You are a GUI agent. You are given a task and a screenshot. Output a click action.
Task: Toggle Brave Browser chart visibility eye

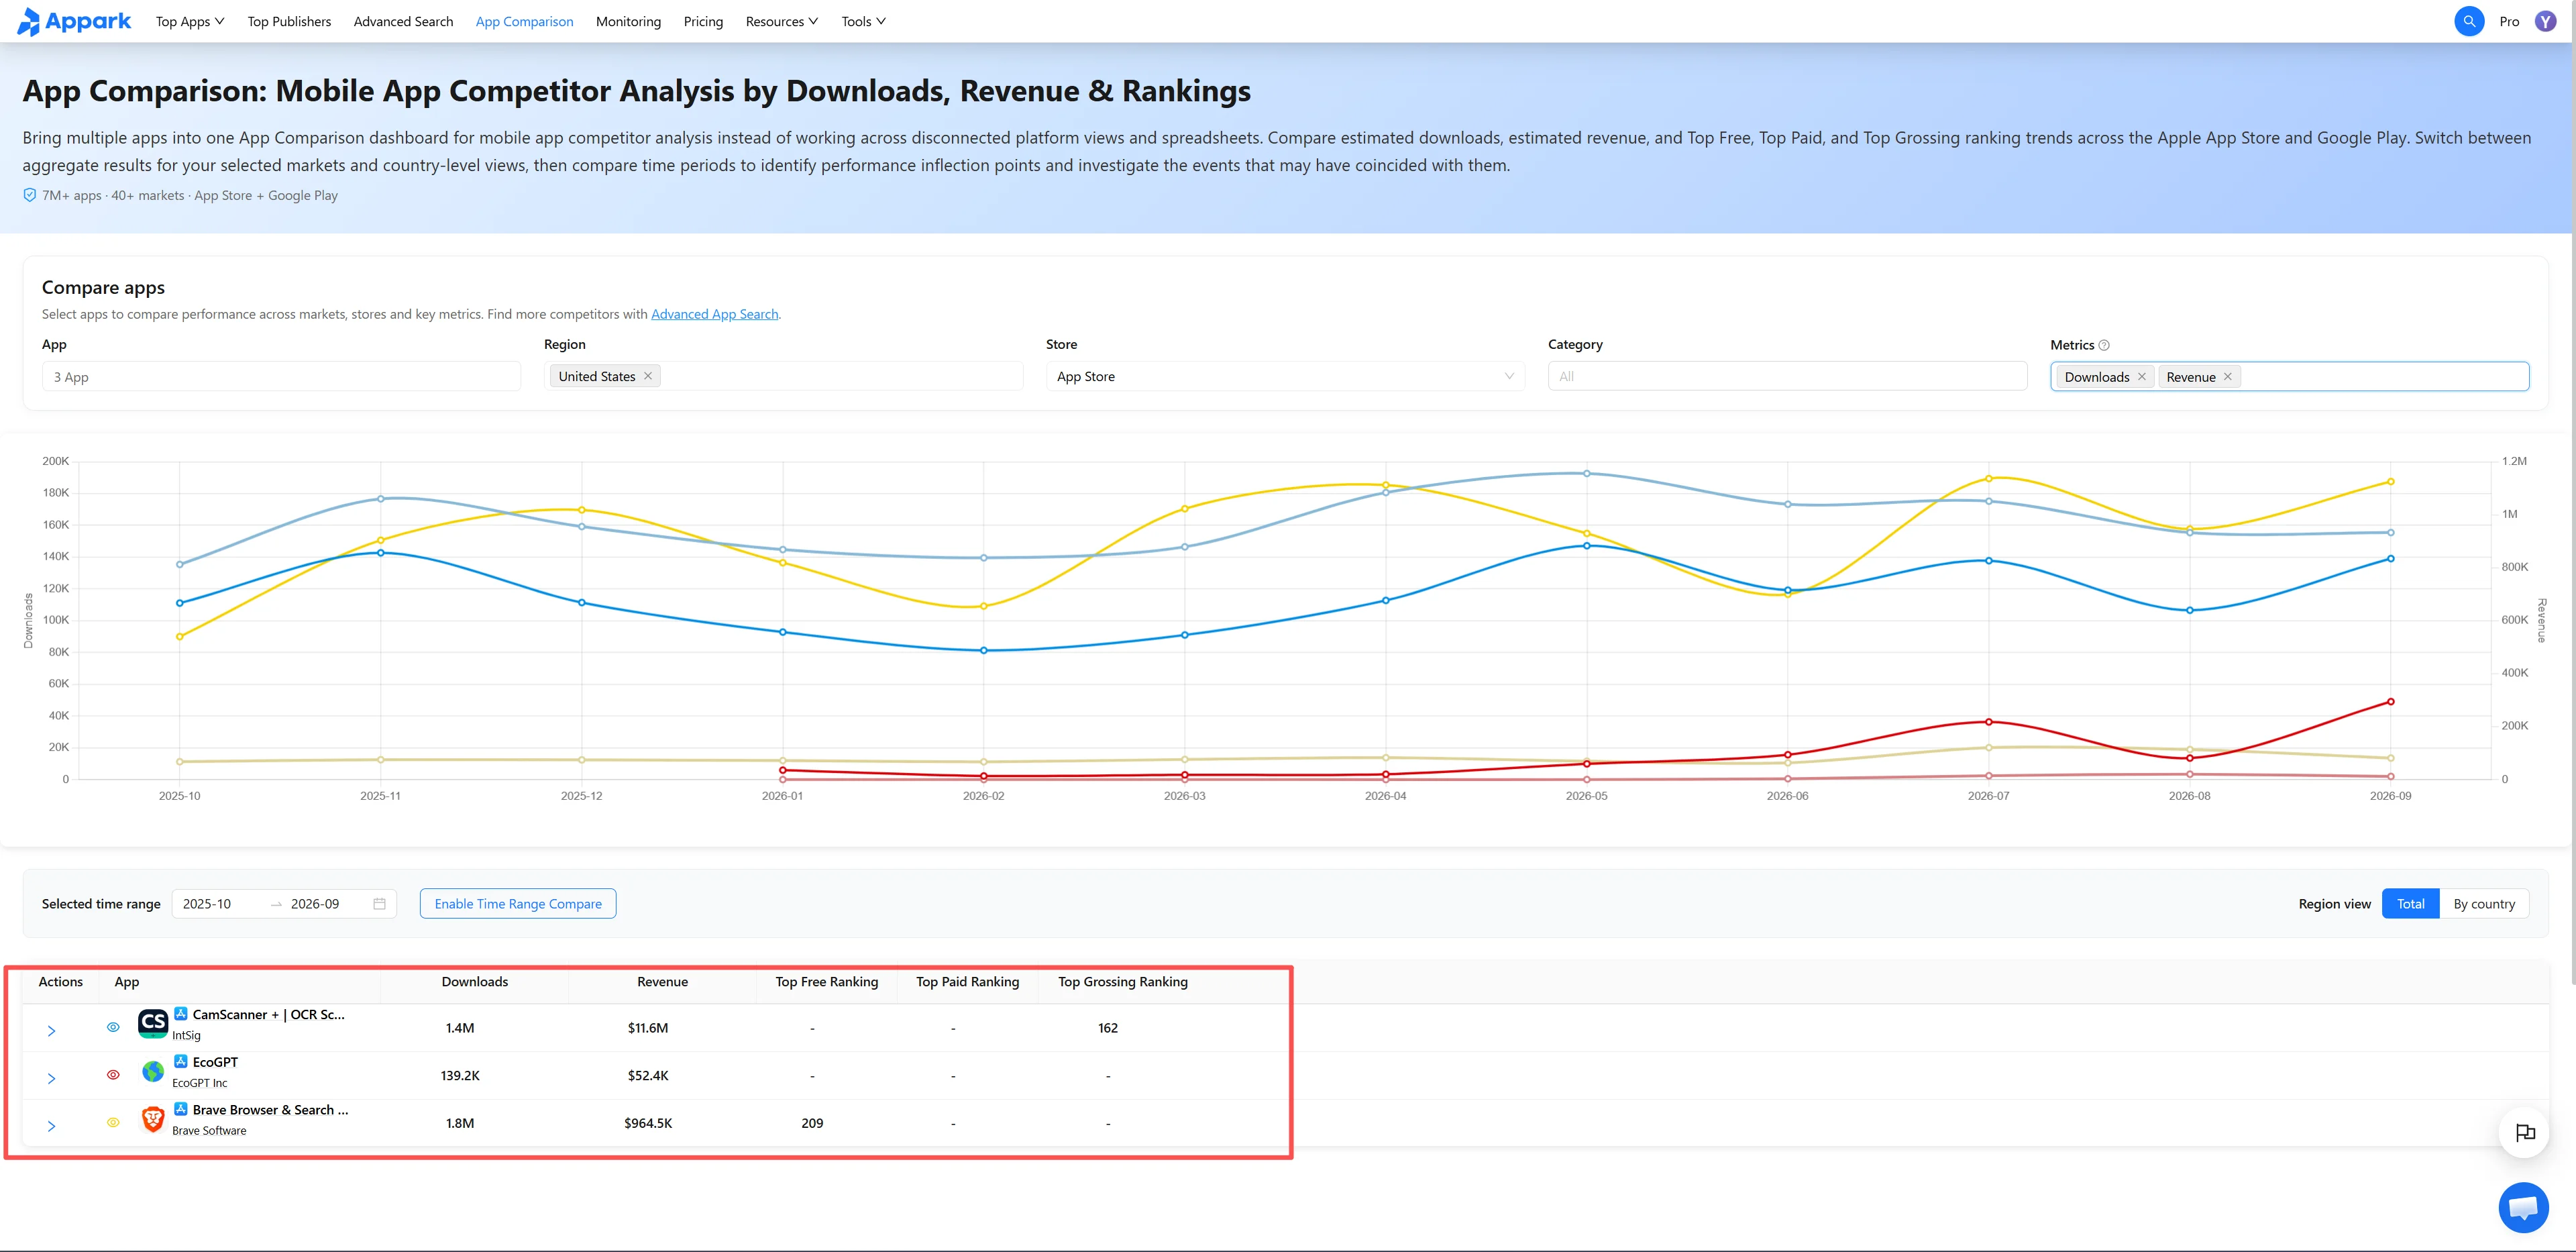[113, 1123]
